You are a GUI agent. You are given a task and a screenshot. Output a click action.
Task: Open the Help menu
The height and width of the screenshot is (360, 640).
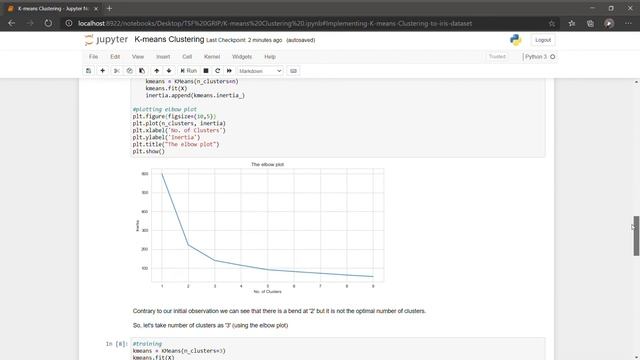(270, 57)
